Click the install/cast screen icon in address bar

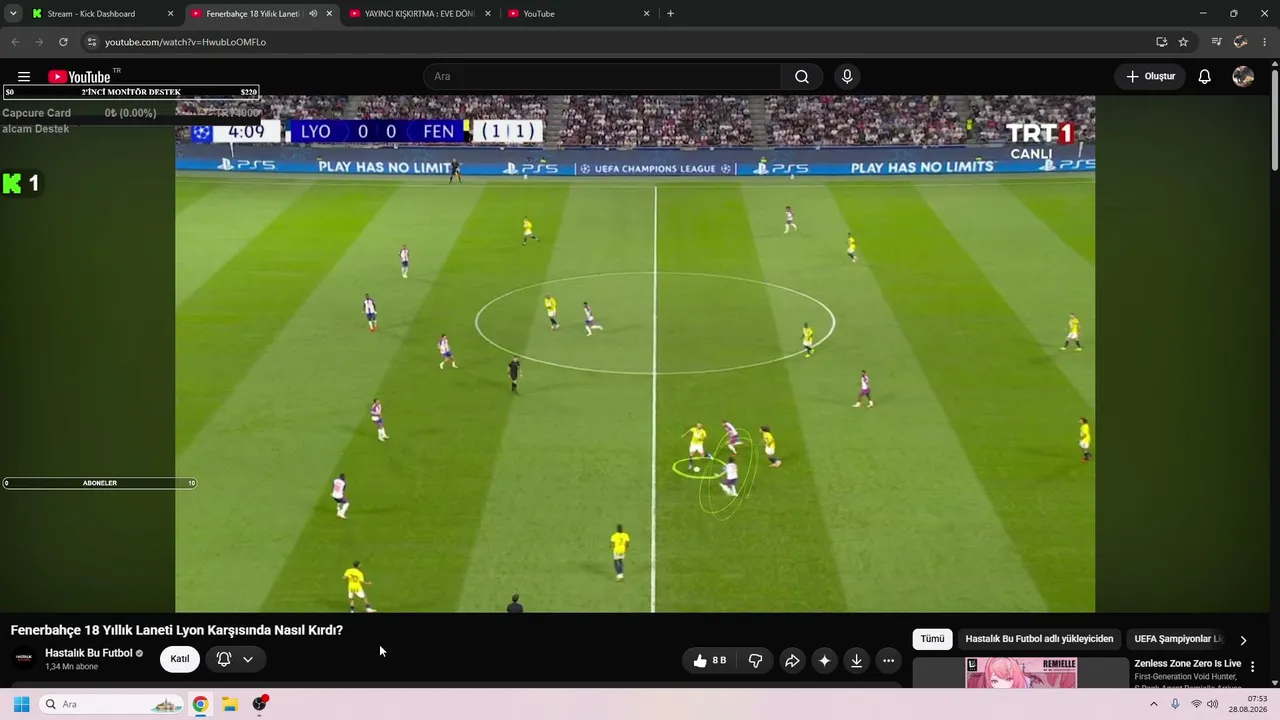coord(1161,42)
